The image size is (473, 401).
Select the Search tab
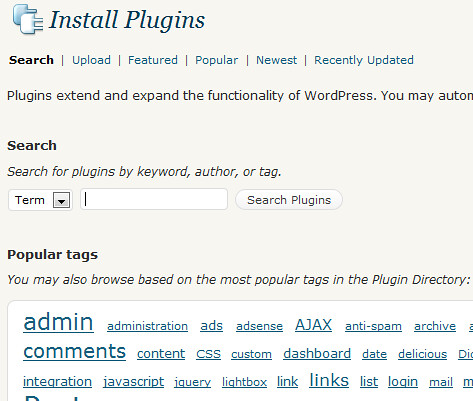(x=31, y=60)
